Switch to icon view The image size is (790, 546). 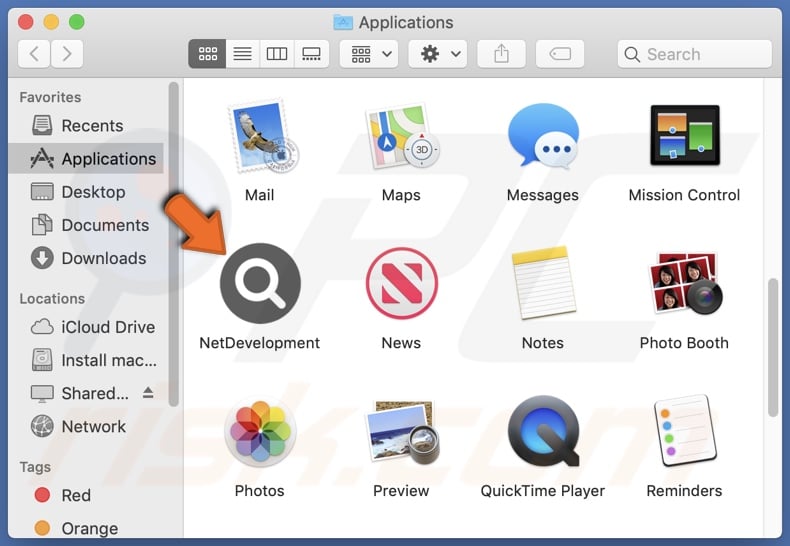(x=207, y=53)
